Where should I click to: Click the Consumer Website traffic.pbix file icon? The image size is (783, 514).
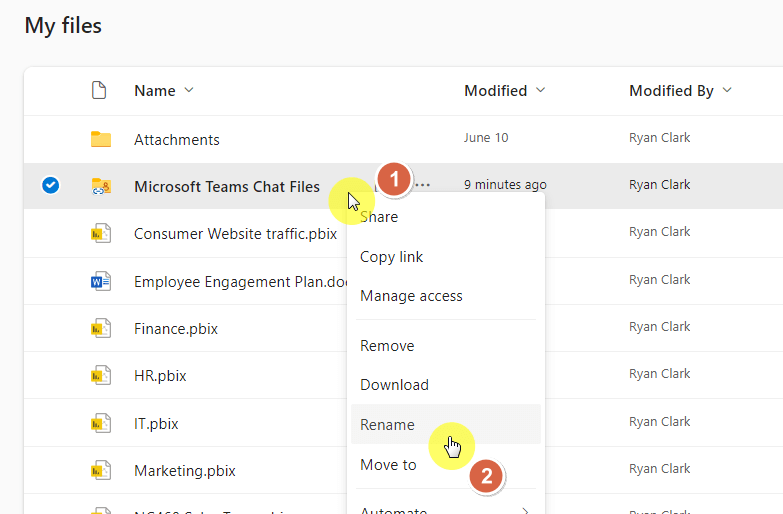pos(101,233)
